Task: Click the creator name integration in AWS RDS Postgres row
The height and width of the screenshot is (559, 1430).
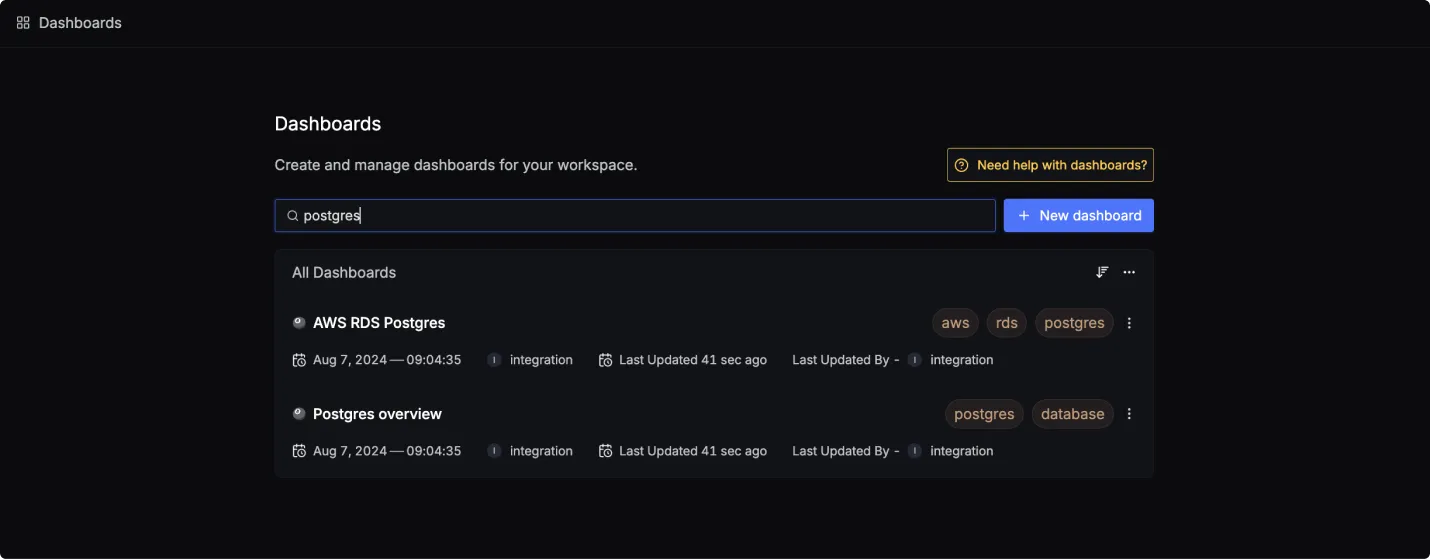Action: [541, 360]
